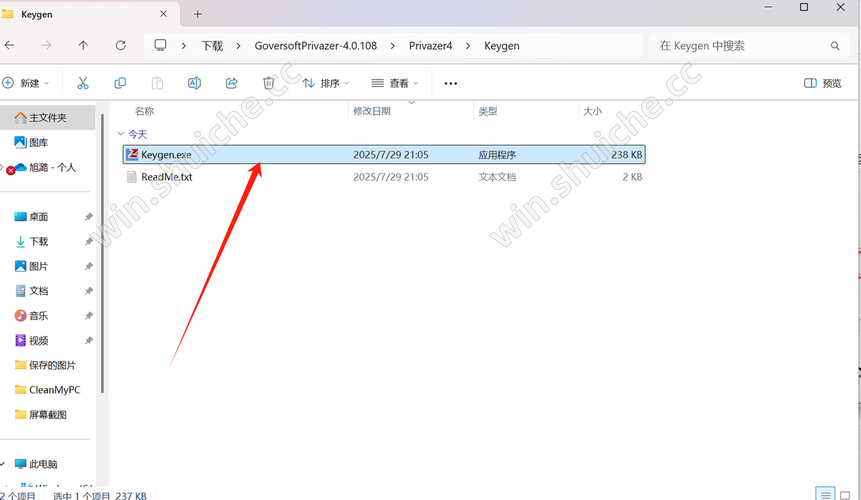Sort by the 类型 column header

[488, 111]
